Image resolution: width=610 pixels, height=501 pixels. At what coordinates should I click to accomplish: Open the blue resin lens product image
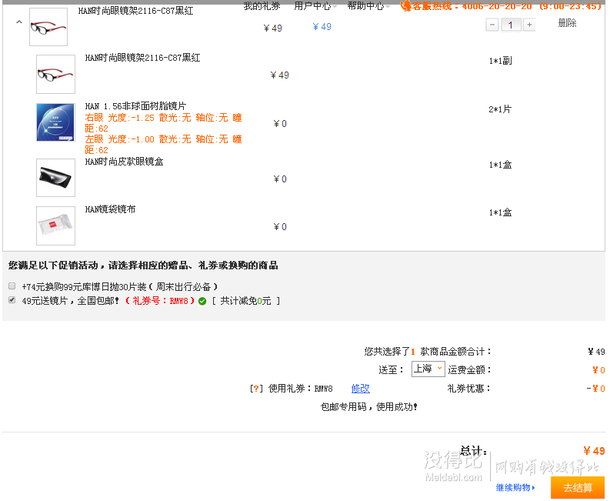tap(55, 122)
